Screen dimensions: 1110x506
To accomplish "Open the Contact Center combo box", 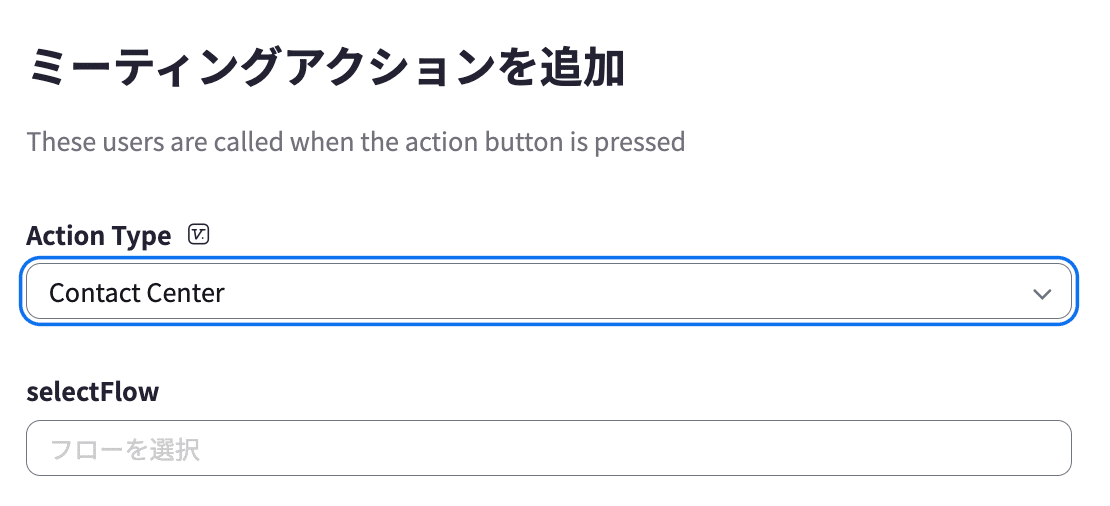I will 549,292.
